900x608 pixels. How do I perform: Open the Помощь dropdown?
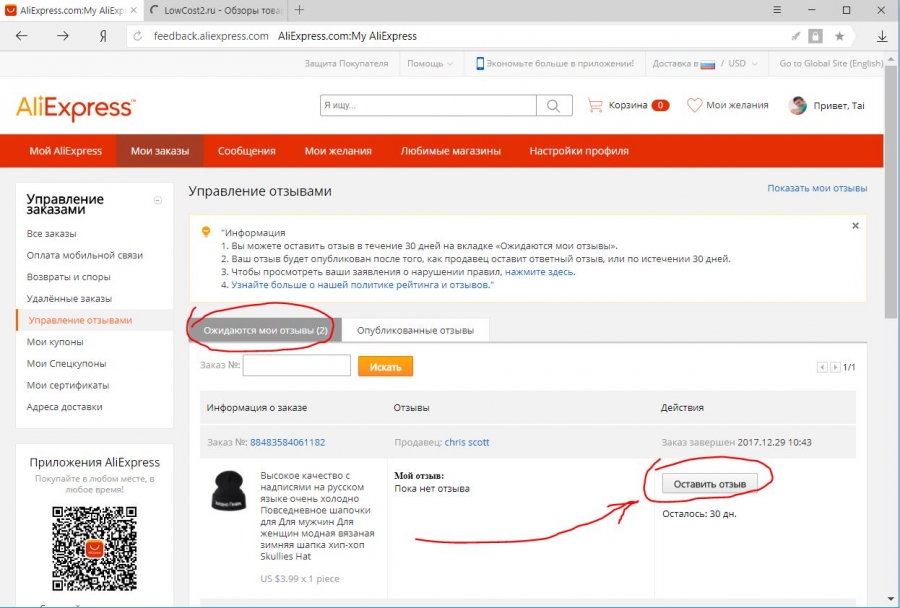point(430,63)
